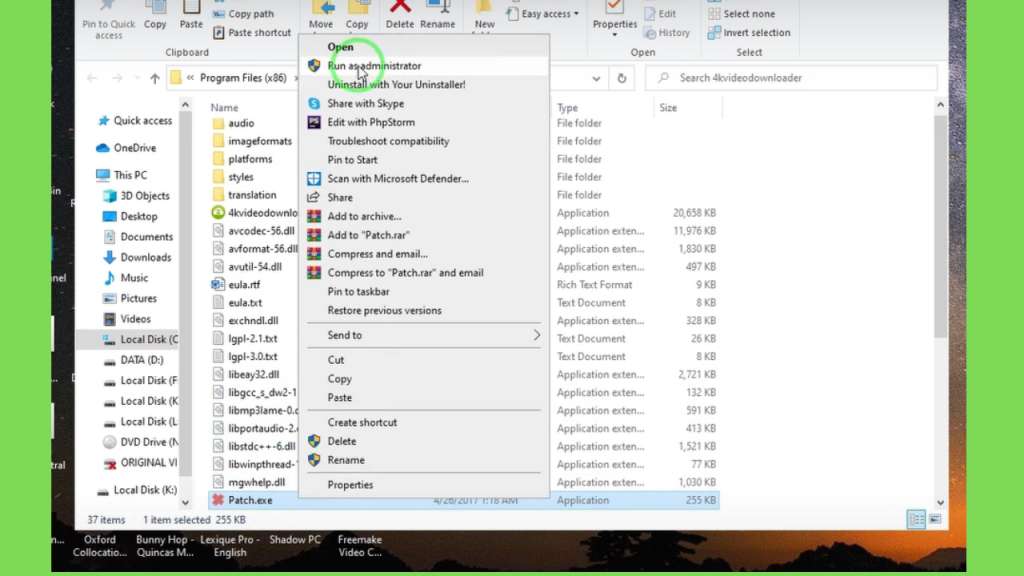The width and height of the screenshot is (1024, 576).
Task: Sort by the Size column header
Action: [668, 108]
